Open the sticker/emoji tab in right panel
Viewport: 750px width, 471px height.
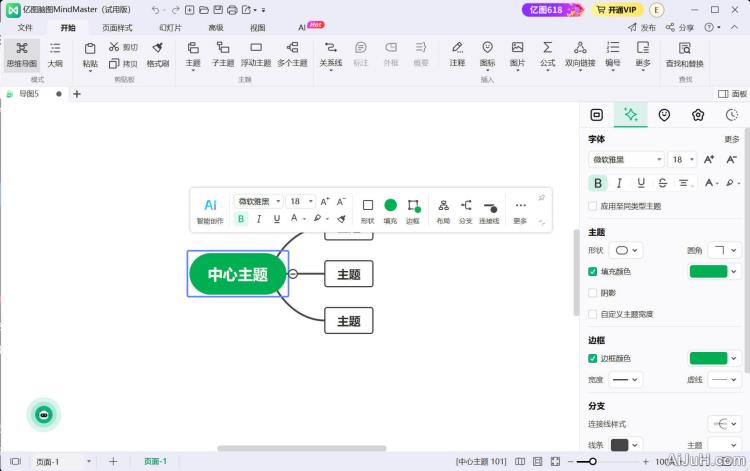(664, 115)
